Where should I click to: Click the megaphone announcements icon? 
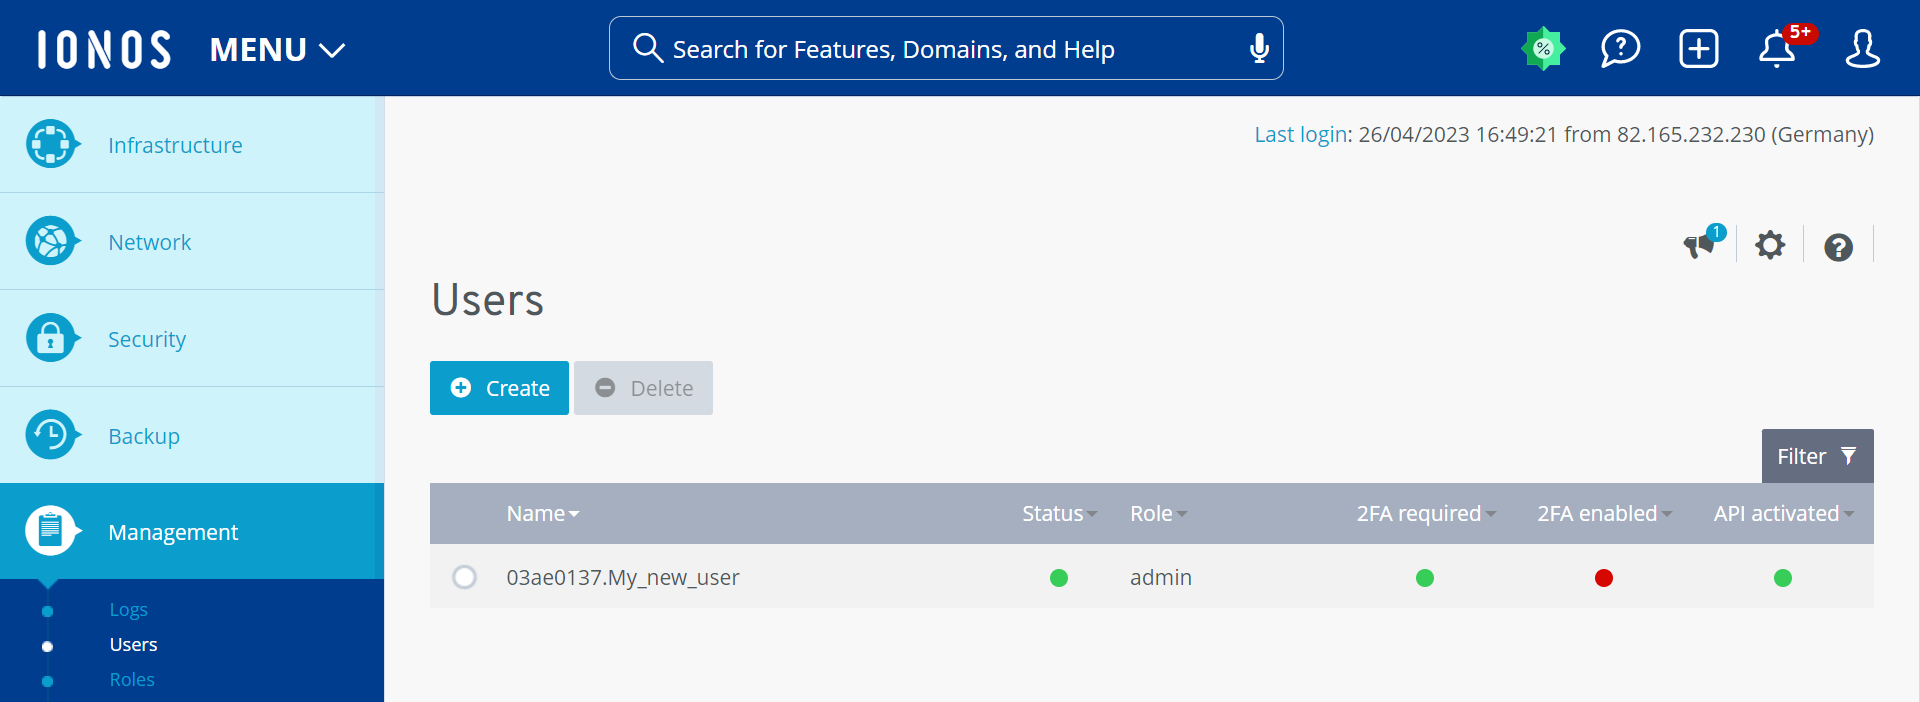pyautogui.click(x=1700, y=245)
